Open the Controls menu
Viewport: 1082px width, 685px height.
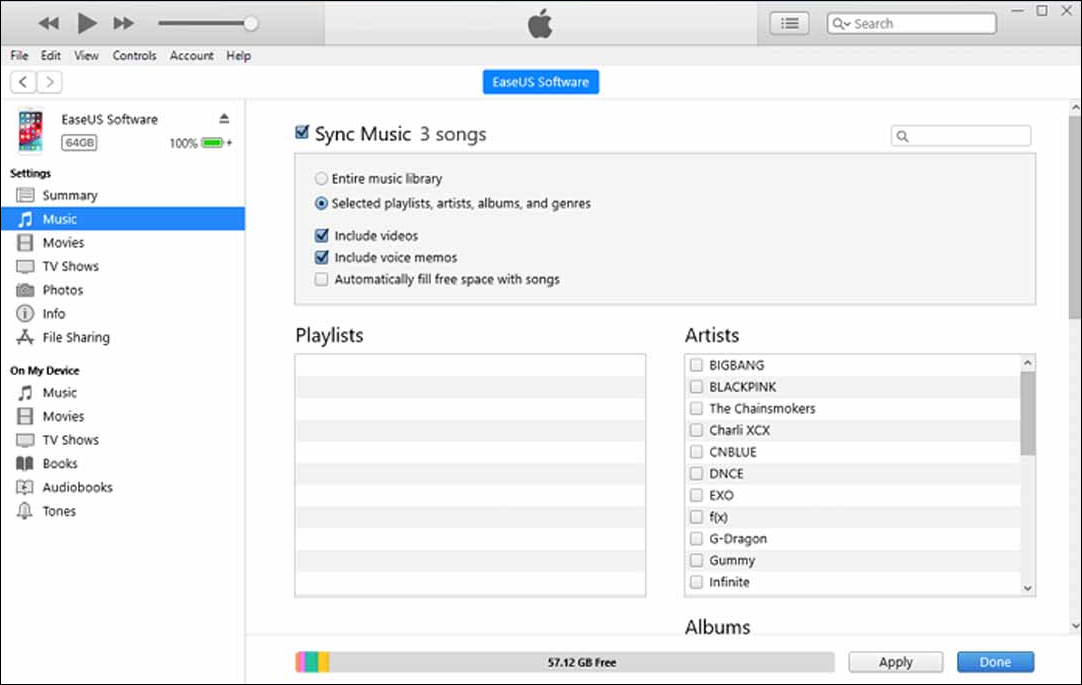click(x=134, y=56)
